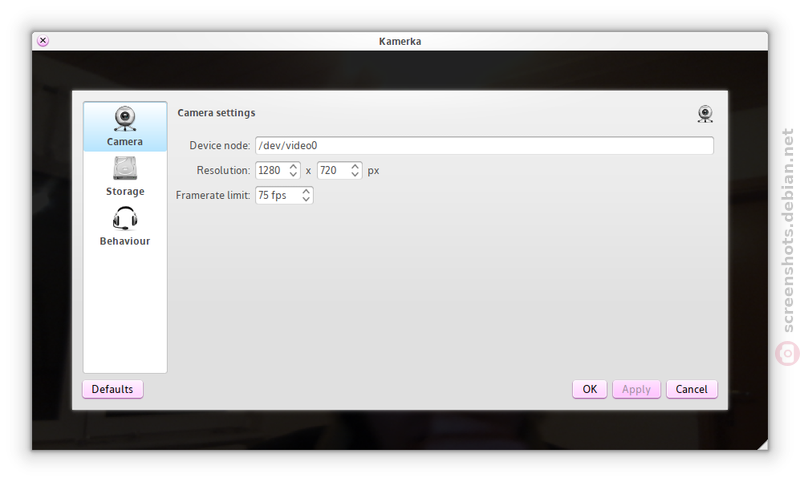Raise the framerate limit with up arrow
This screenshot has width=800, height=482.
[x=306, y=191]
